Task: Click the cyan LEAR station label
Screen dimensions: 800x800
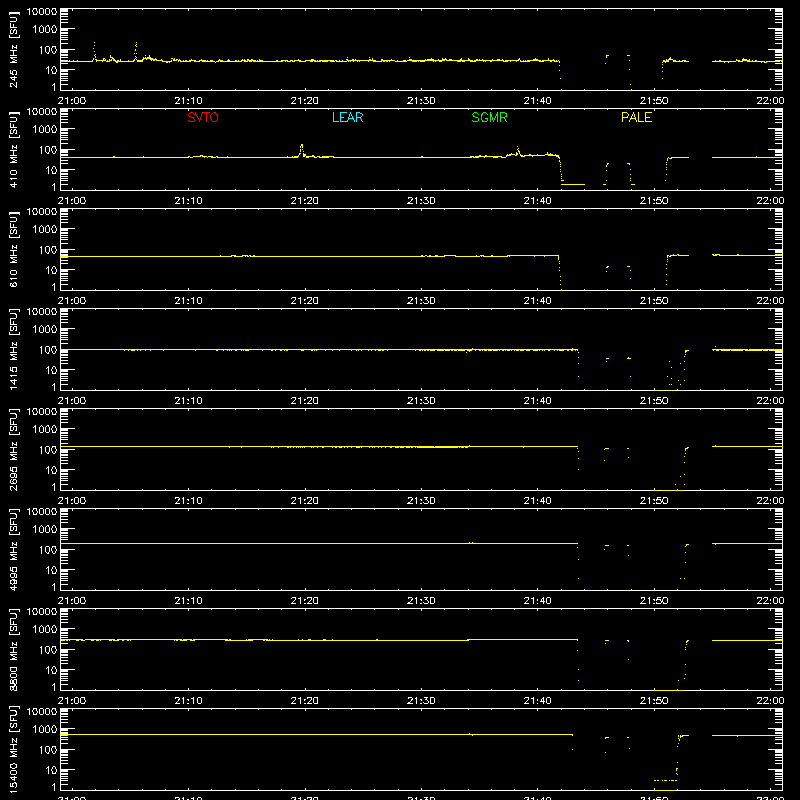Action: (347, 117)
